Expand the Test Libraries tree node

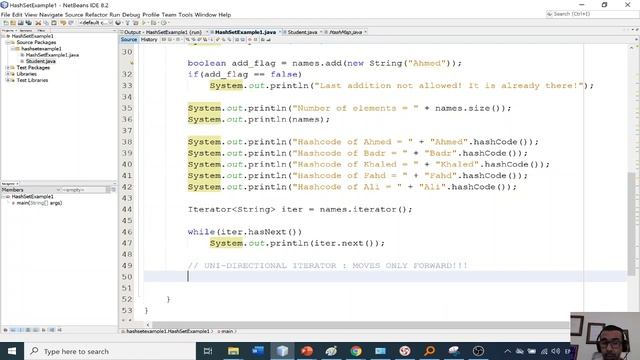[8, 80]
